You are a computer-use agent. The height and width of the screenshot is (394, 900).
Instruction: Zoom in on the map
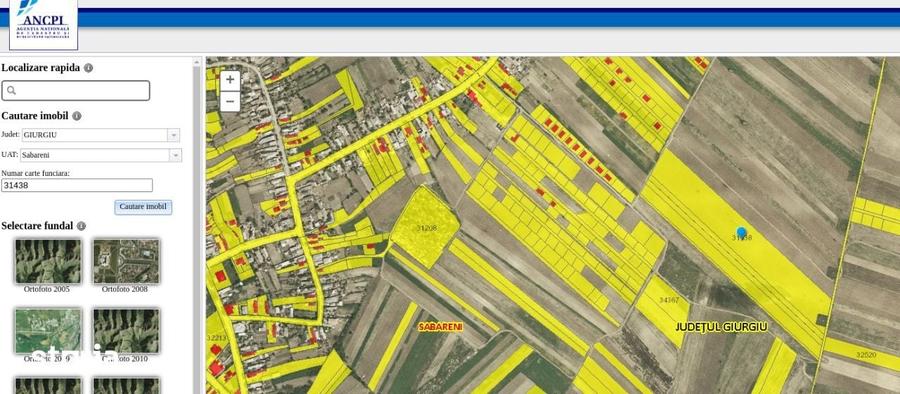[230, 80]
